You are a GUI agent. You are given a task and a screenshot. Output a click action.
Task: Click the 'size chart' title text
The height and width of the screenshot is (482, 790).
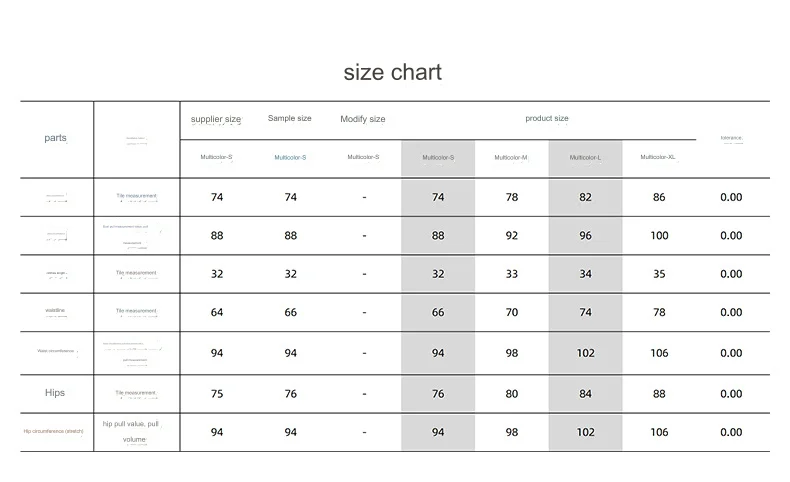click(x=392, y=73)
